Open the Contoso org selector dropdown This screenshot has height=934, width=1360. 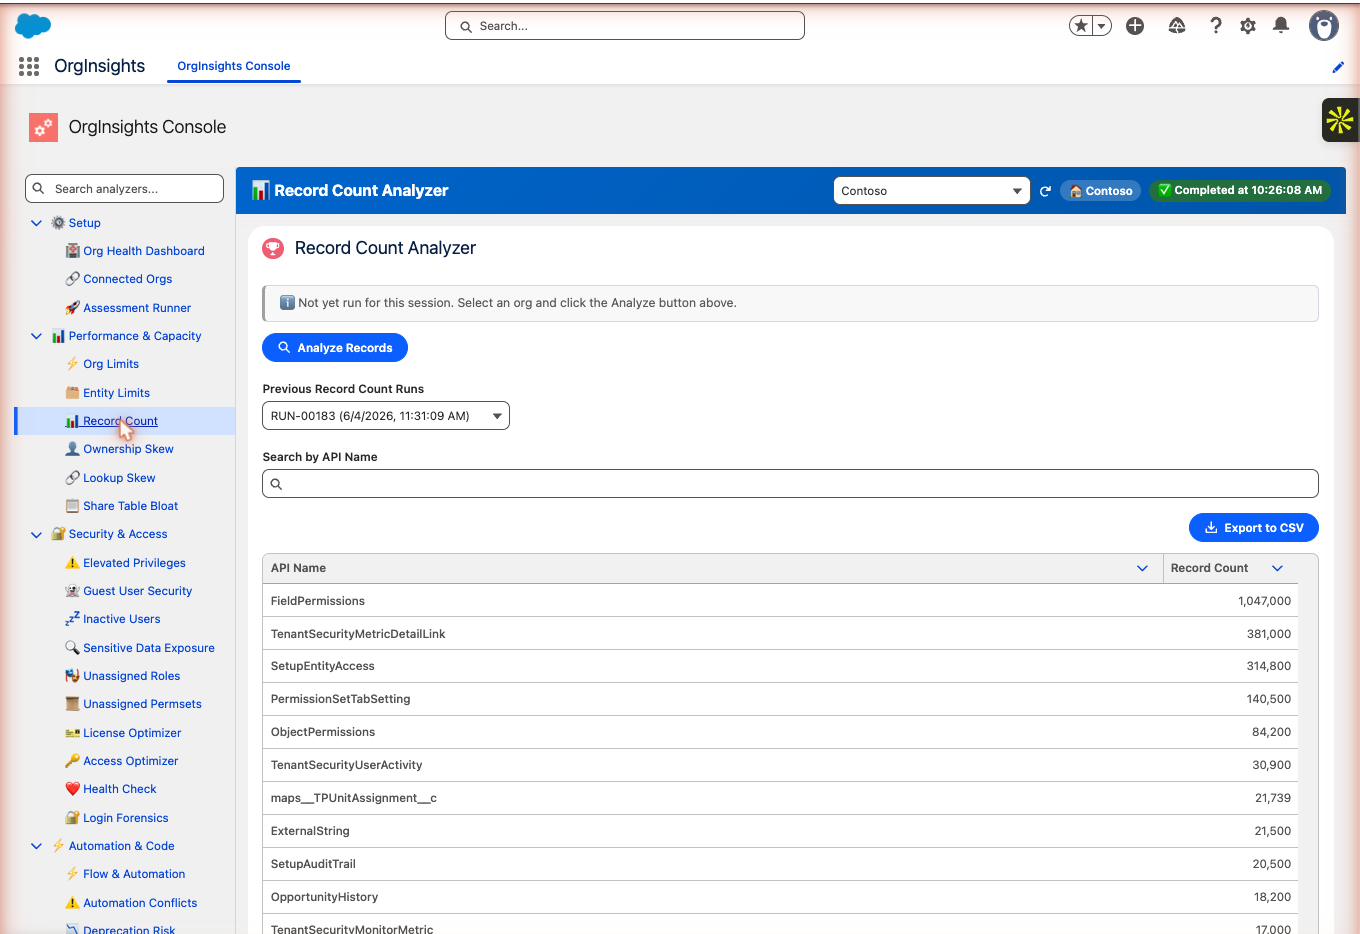pyautogui.click(x=932, y=191)
